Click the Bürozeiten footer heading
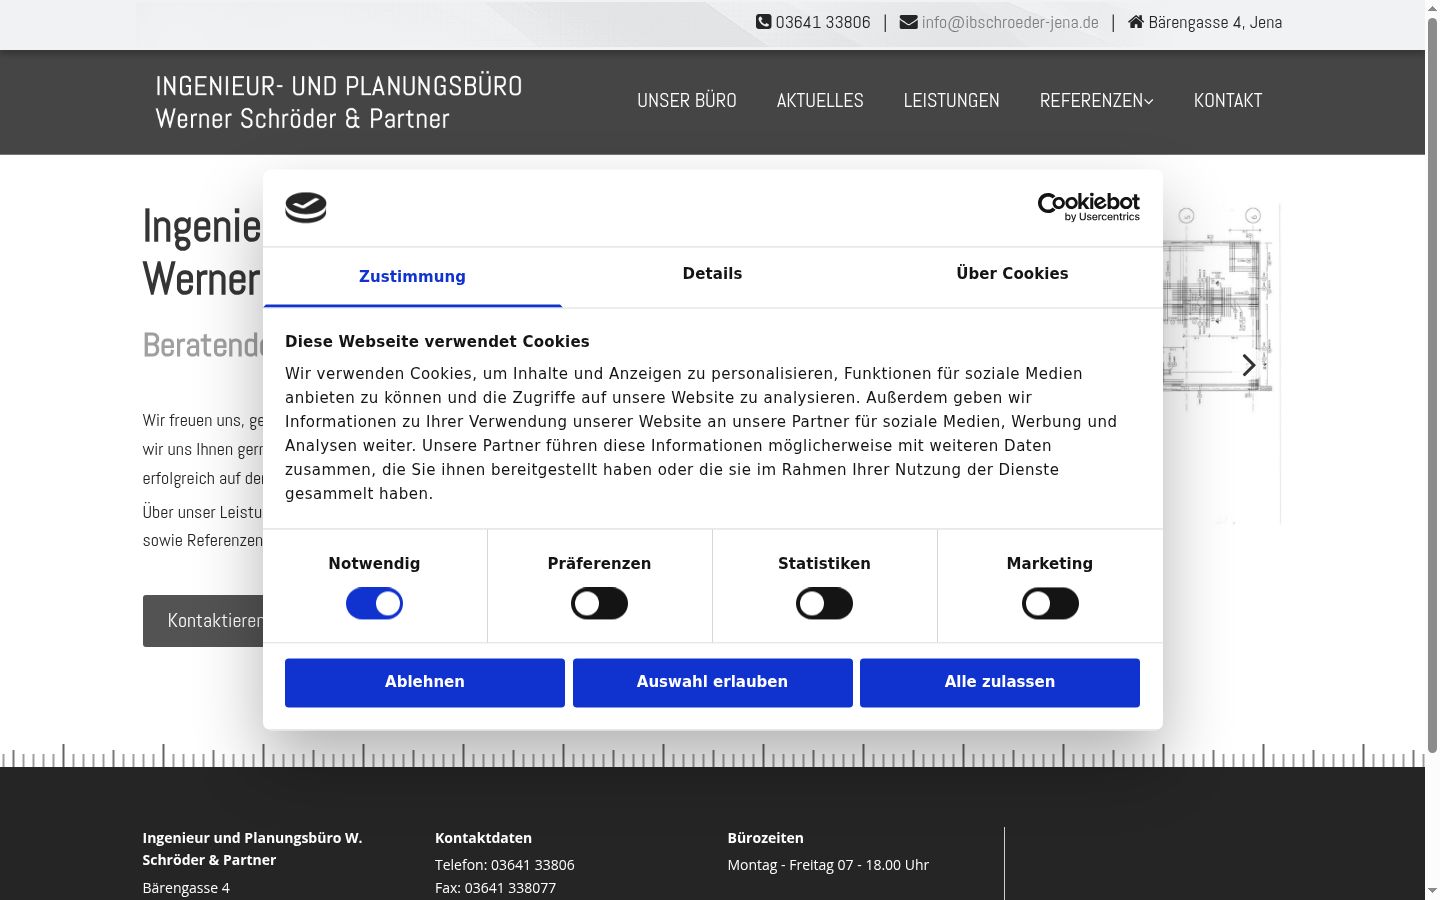 coord(766,838)
